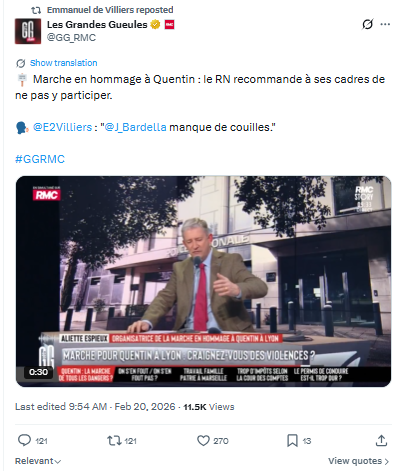Screen dimensions: 401x471
Task: Open the #GGRMC hashtag
Action: click(x=40, y=159)
